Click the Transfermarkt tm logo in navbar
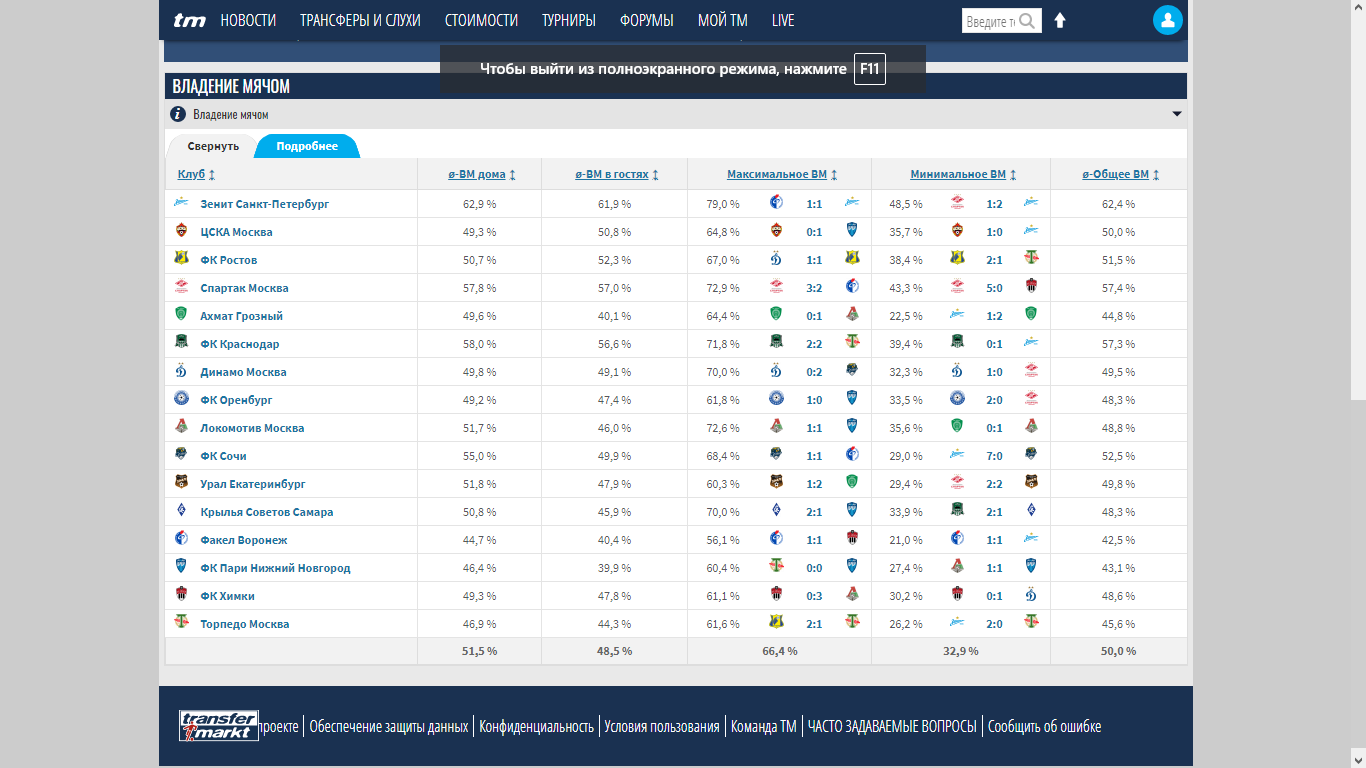Image resolution: width=1366 pixels, height=768 pixels. (x=190, y=20)
